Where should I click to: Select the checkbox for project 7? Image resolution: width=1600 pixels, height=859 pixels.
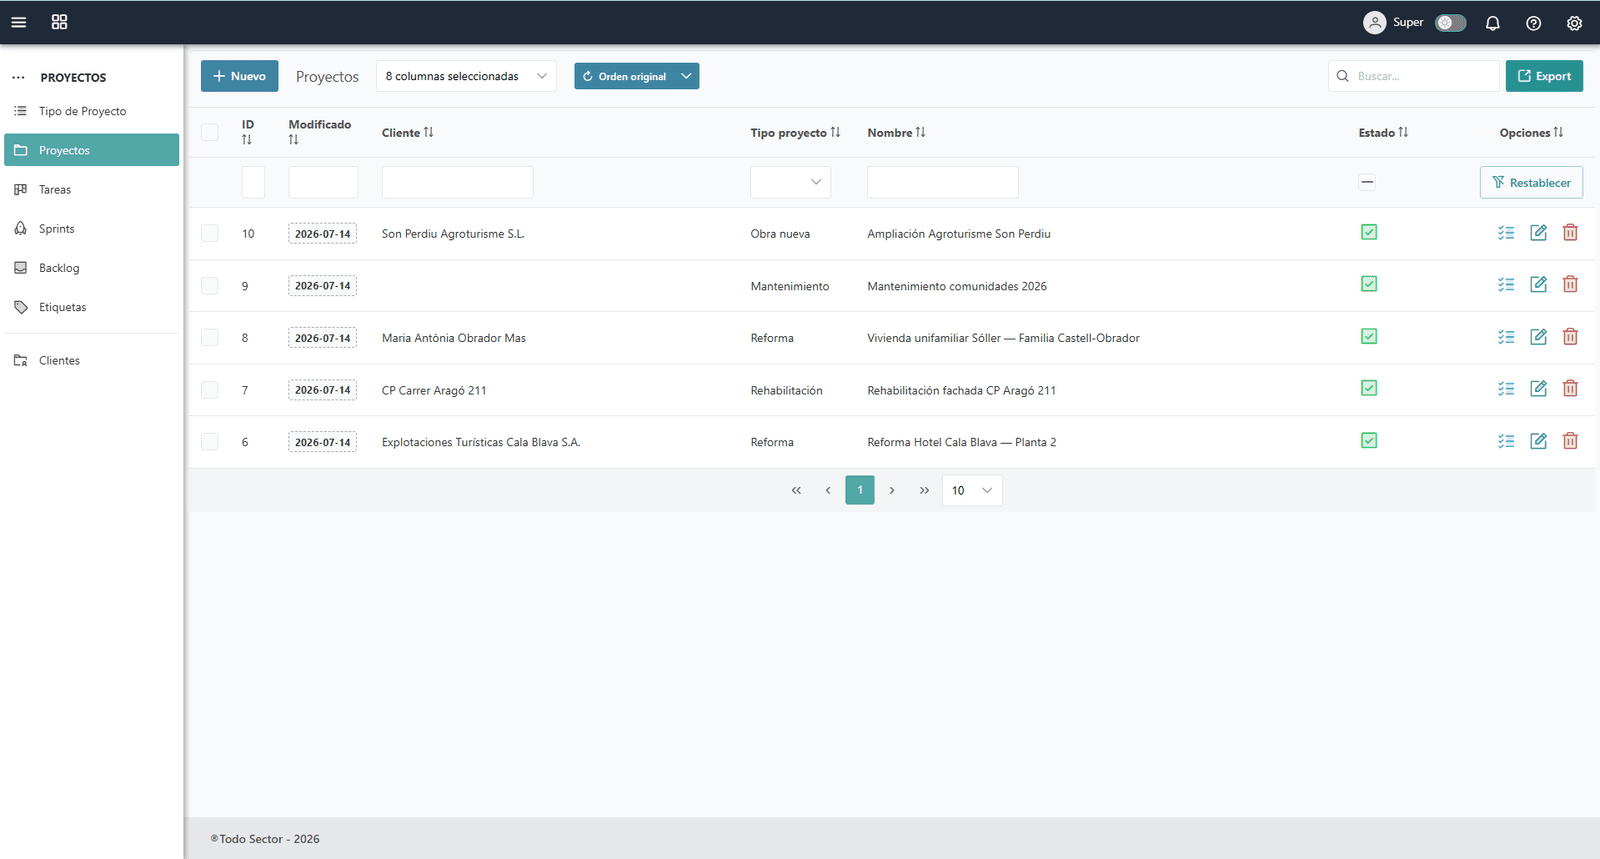click(x=210, y=390)
